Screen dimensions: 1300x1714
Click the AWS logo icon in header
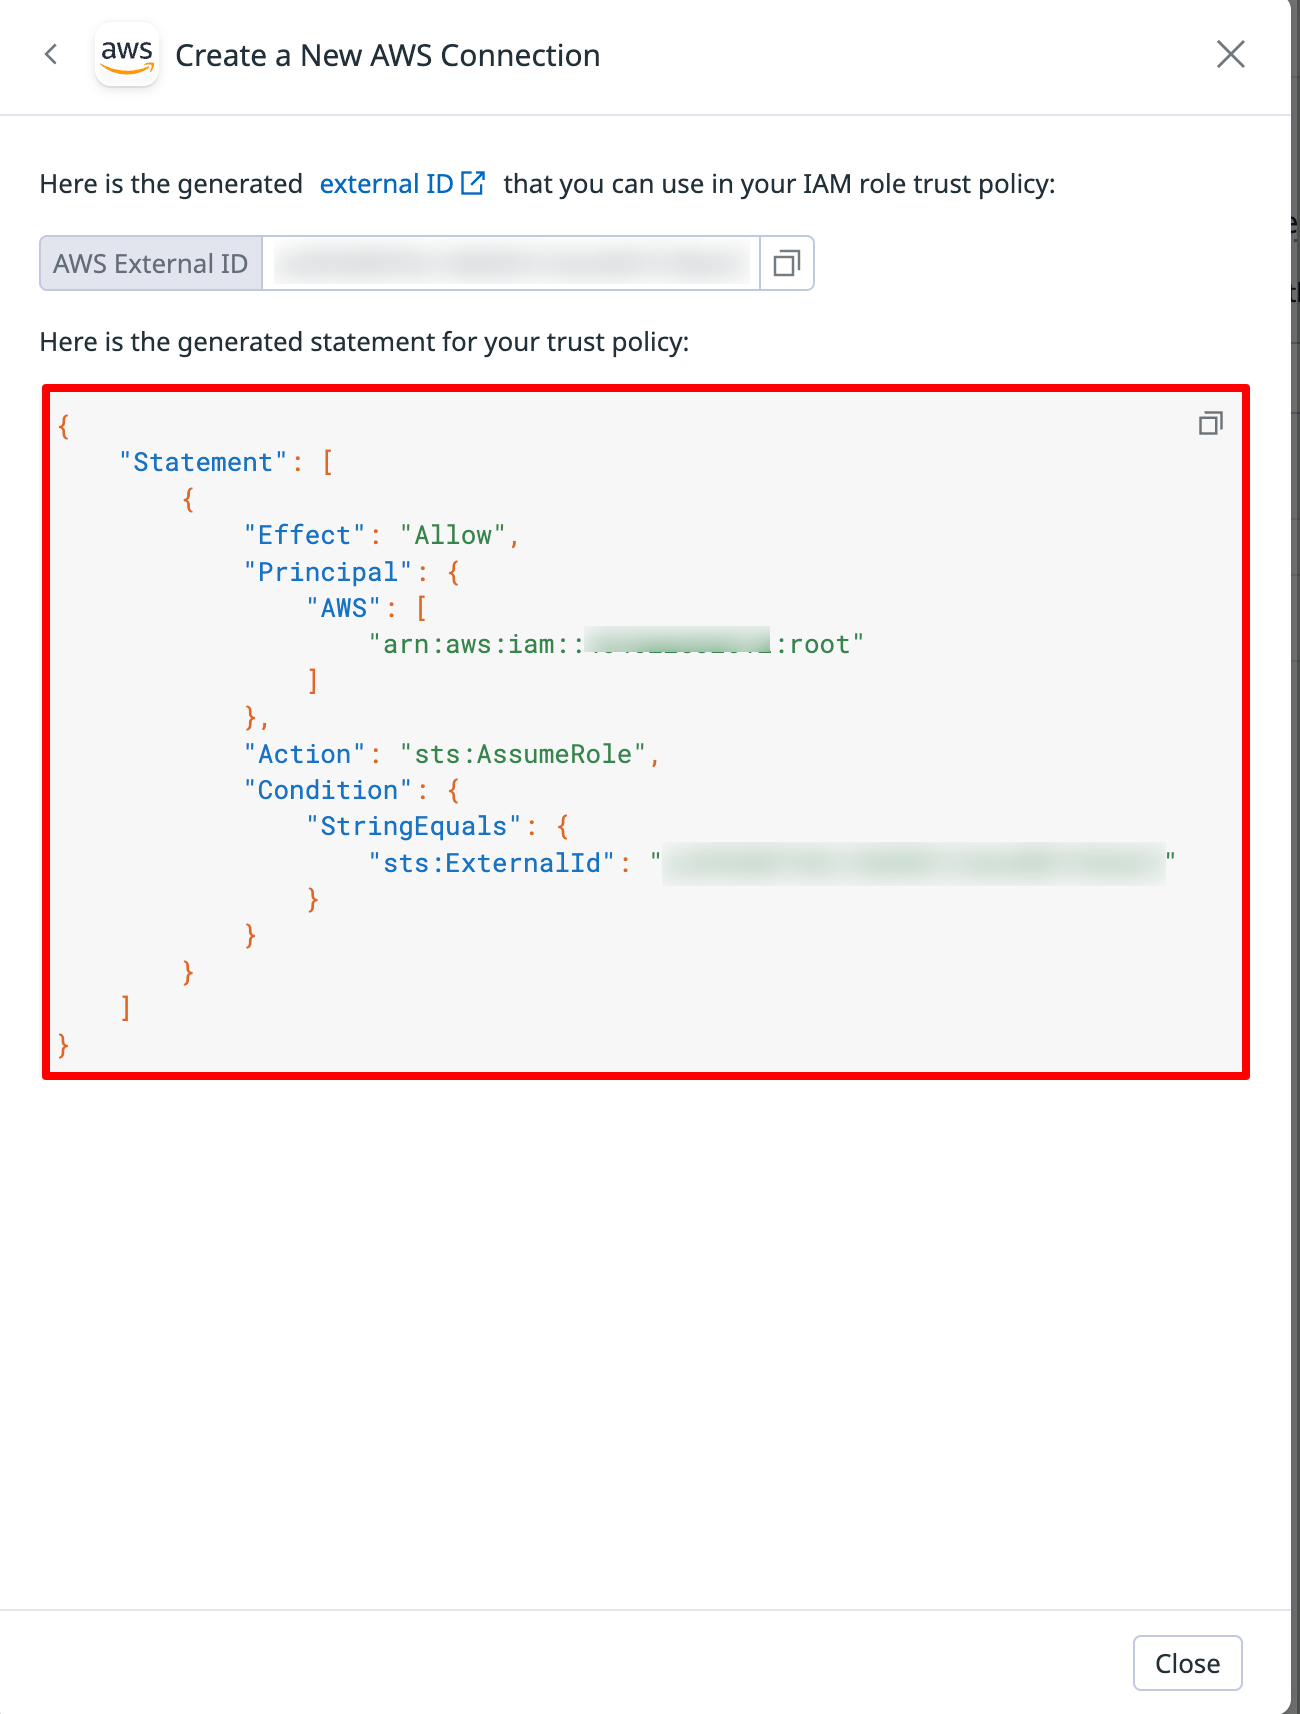click(127, 54)
